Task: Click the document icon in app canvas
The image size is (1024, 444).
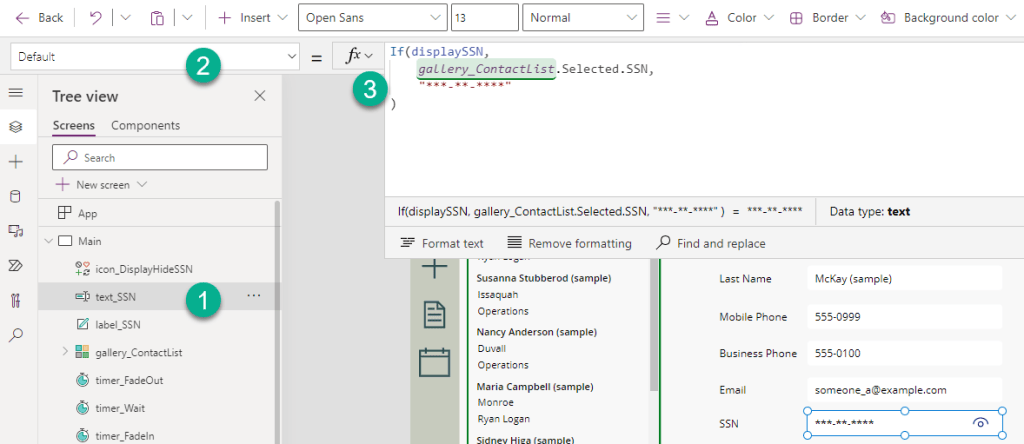Action: pyautogui.click(x=434, y=315)
